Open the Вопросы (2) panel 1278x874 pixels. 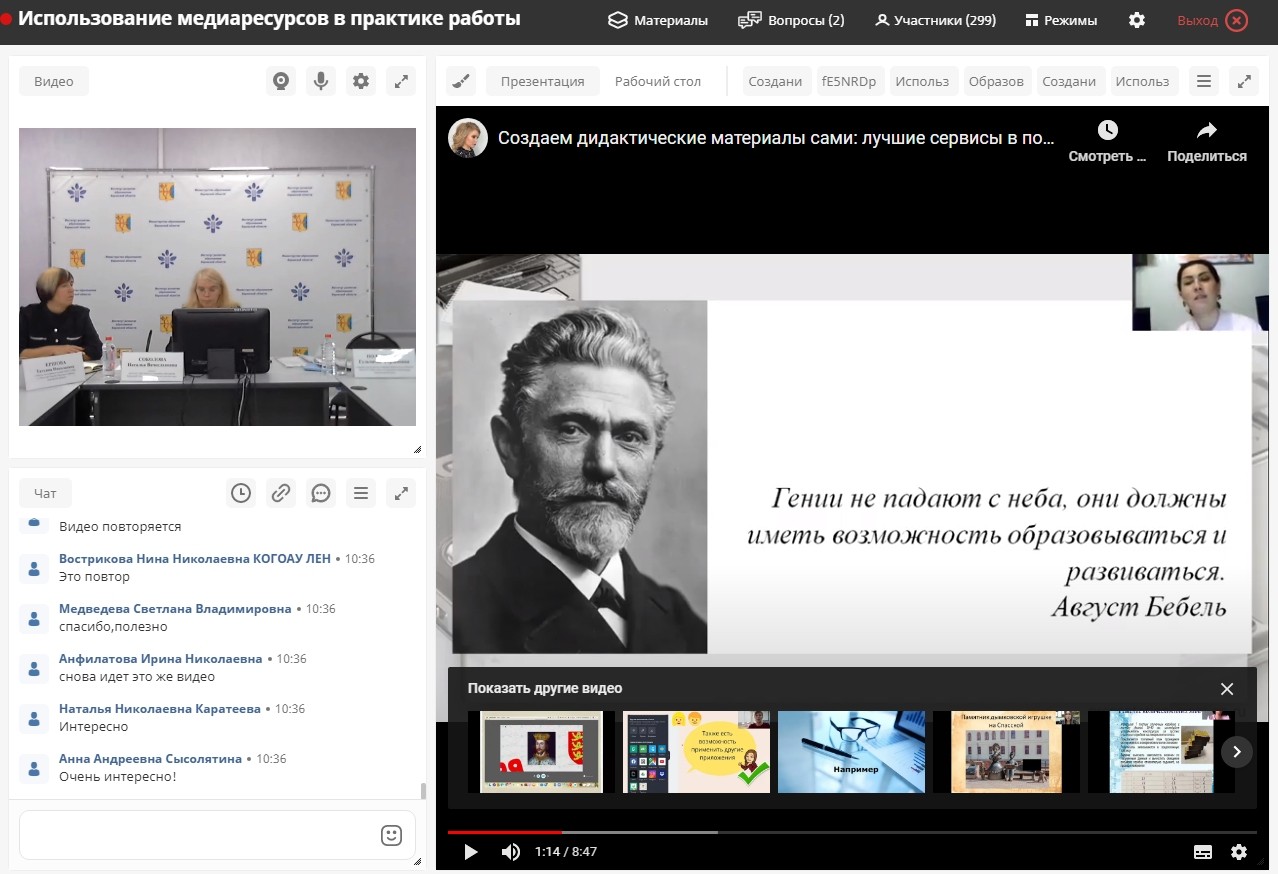[790, 19]
